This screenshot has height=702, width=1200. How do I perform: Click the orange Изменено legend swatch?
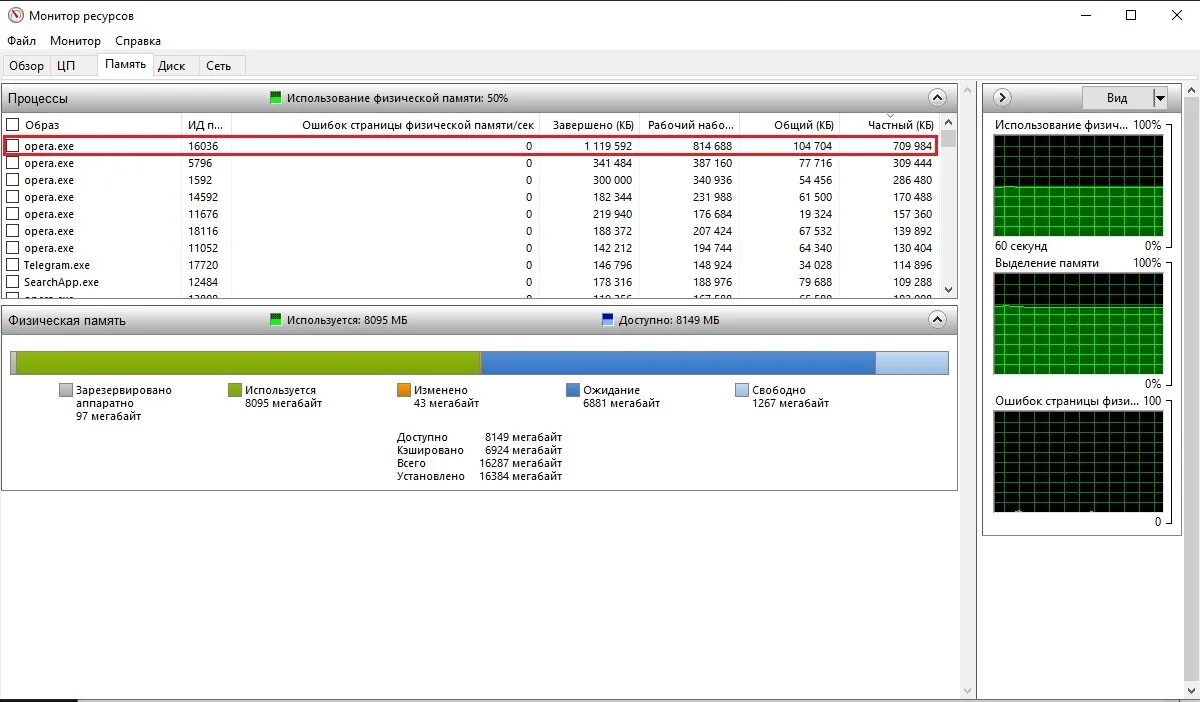click(404, 390)
